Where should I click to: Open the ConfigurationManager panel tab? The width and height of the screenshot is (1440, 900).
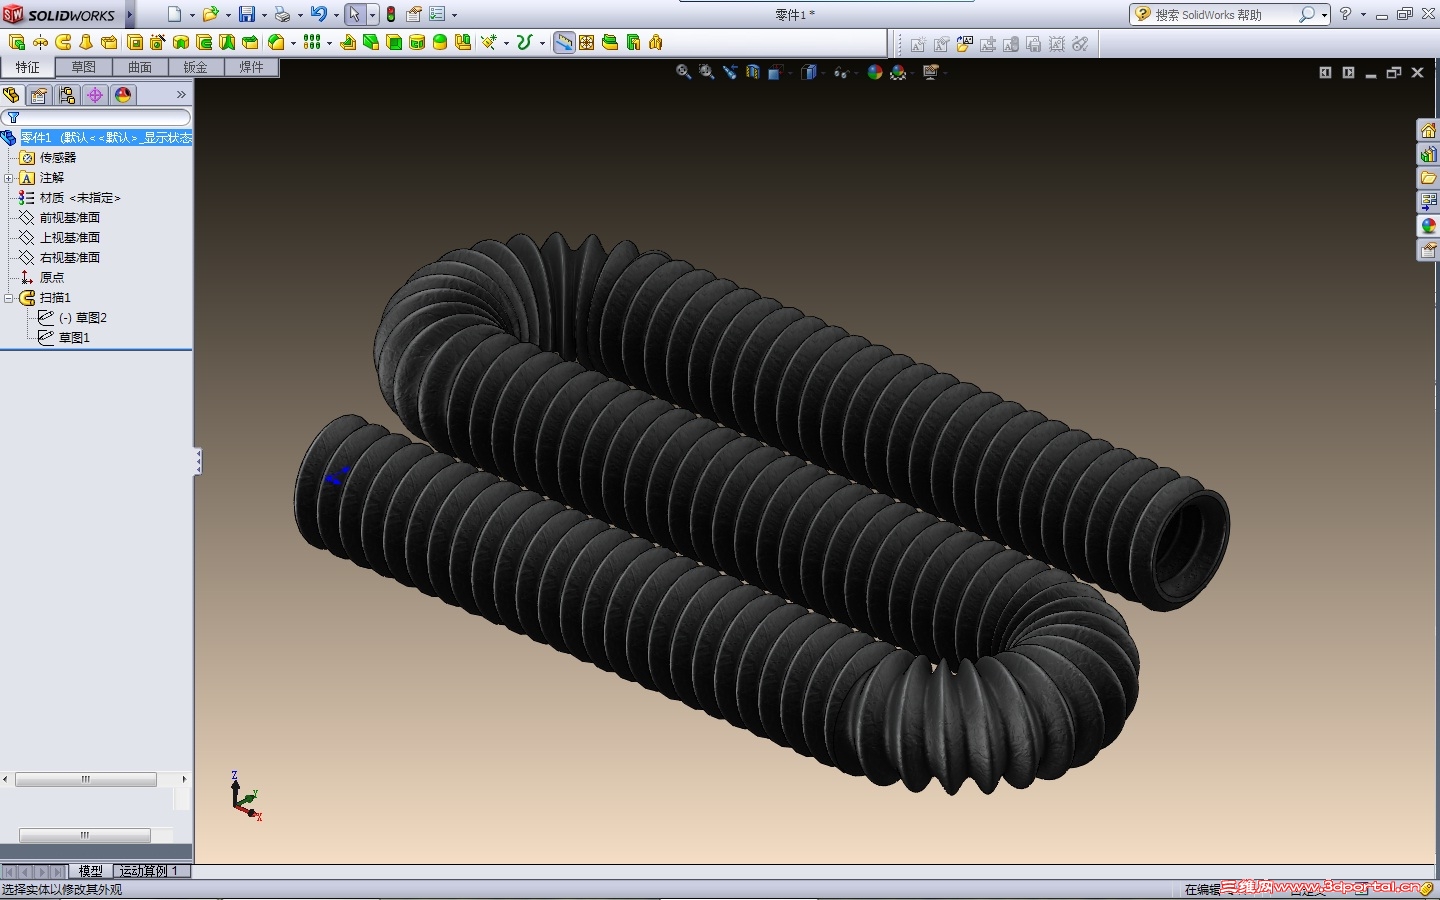(x=67, y=95)
